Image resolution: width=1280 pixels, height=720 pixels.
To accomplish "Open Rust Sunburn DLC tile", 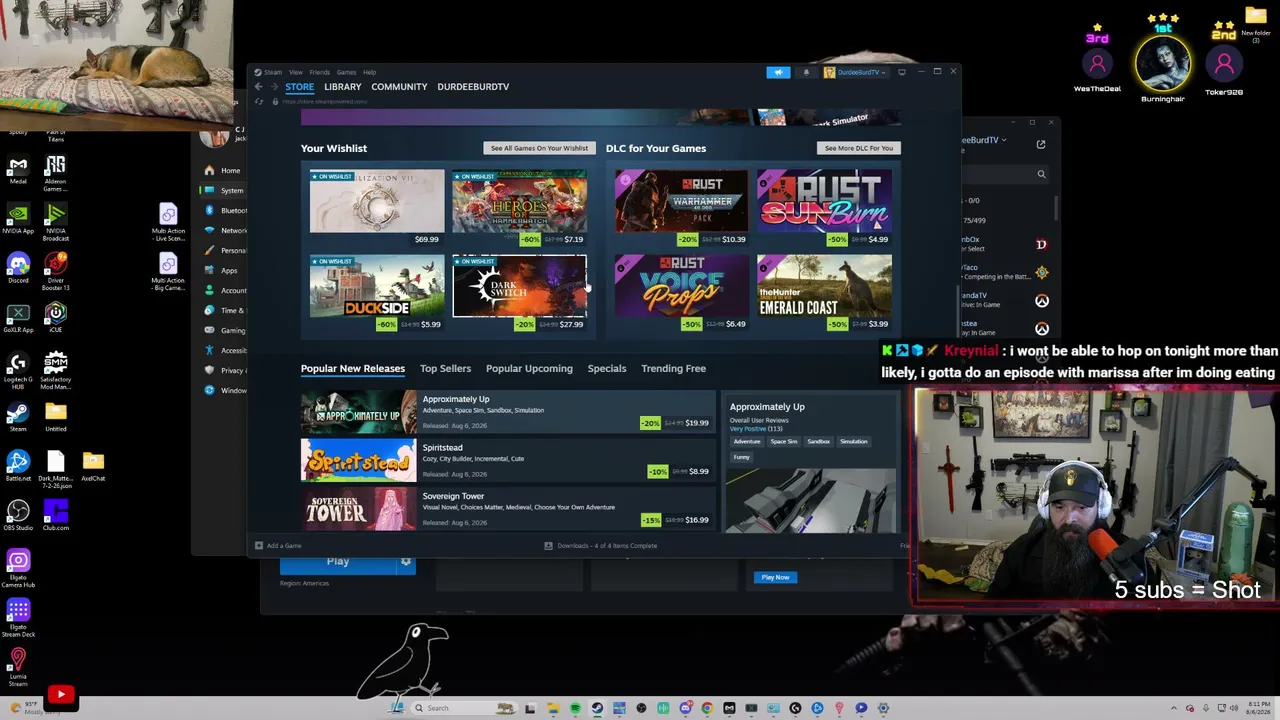I will (824, 201).
